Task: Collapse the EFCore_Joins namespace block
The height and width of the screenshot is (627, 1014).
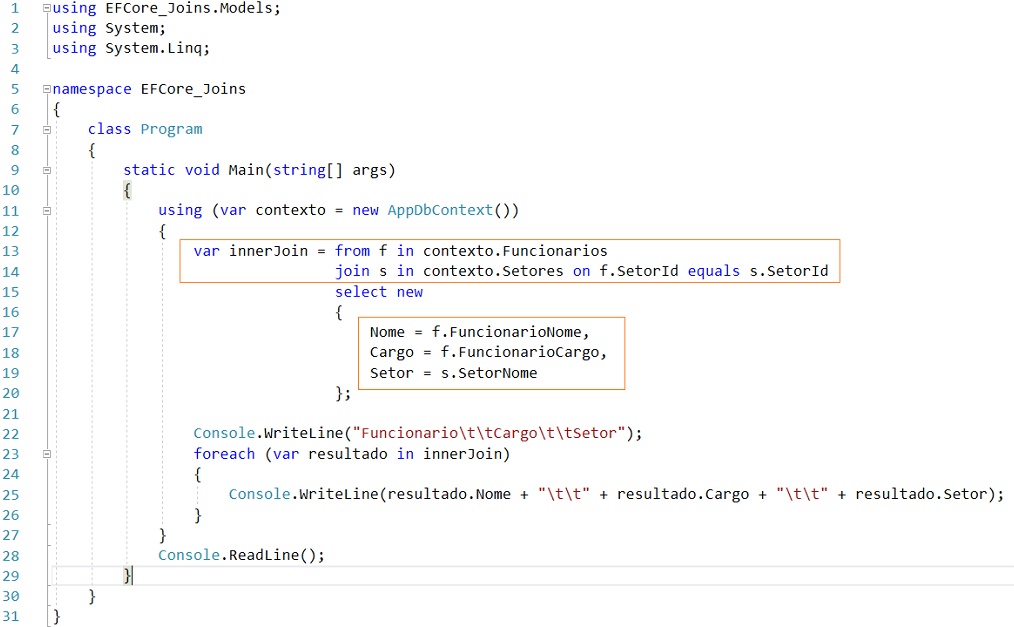Action: 45,88
